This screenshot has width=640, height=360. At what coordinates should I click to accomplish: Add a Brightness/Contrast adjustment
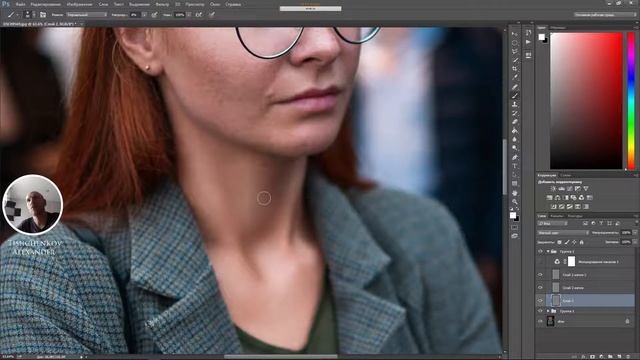(553, 189)
